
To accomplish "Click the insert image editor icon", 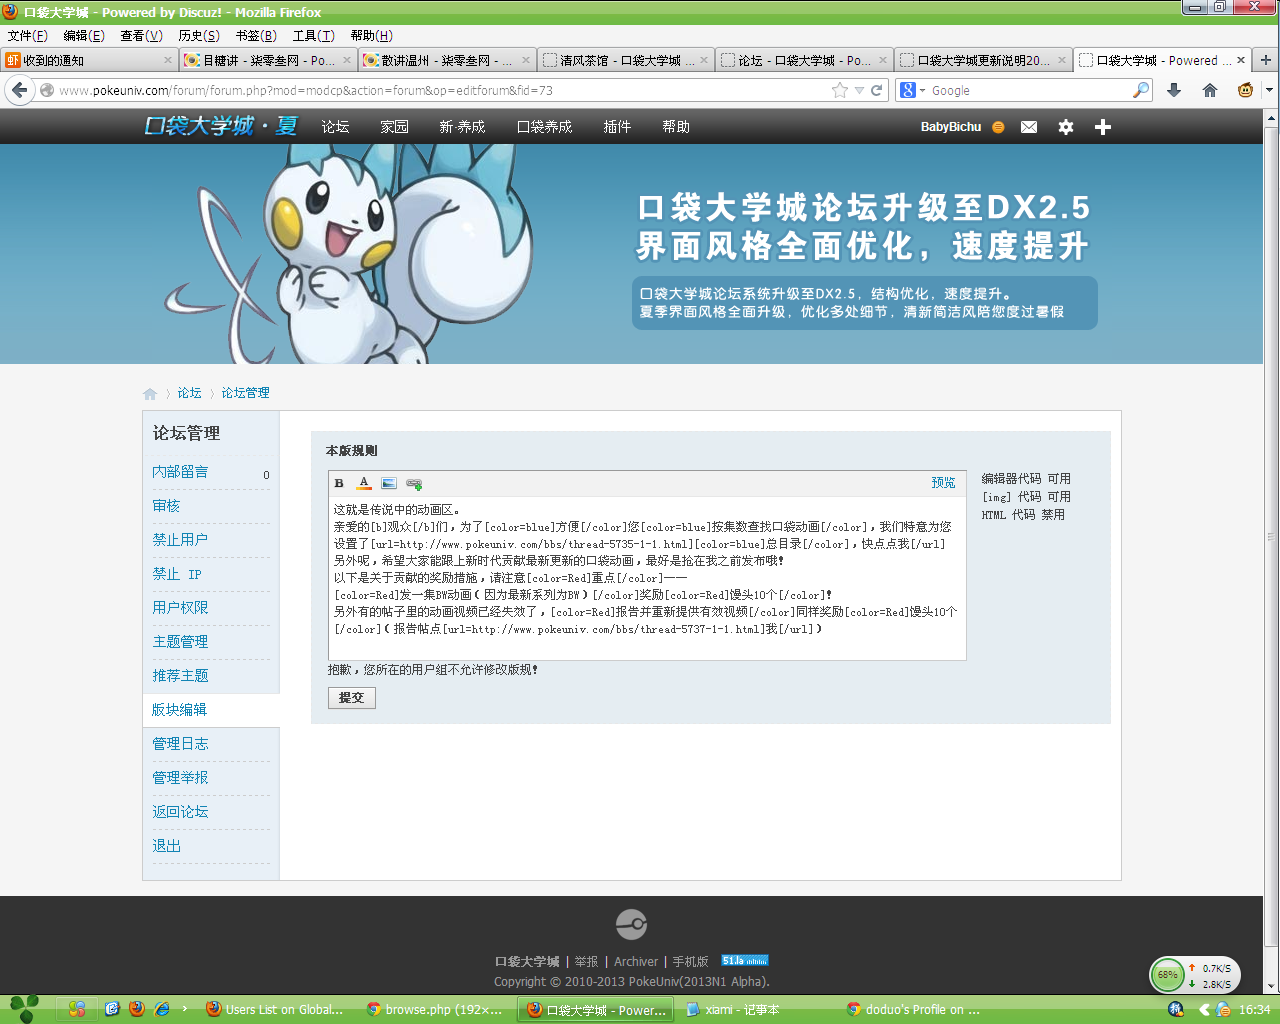I will (389, 483).
